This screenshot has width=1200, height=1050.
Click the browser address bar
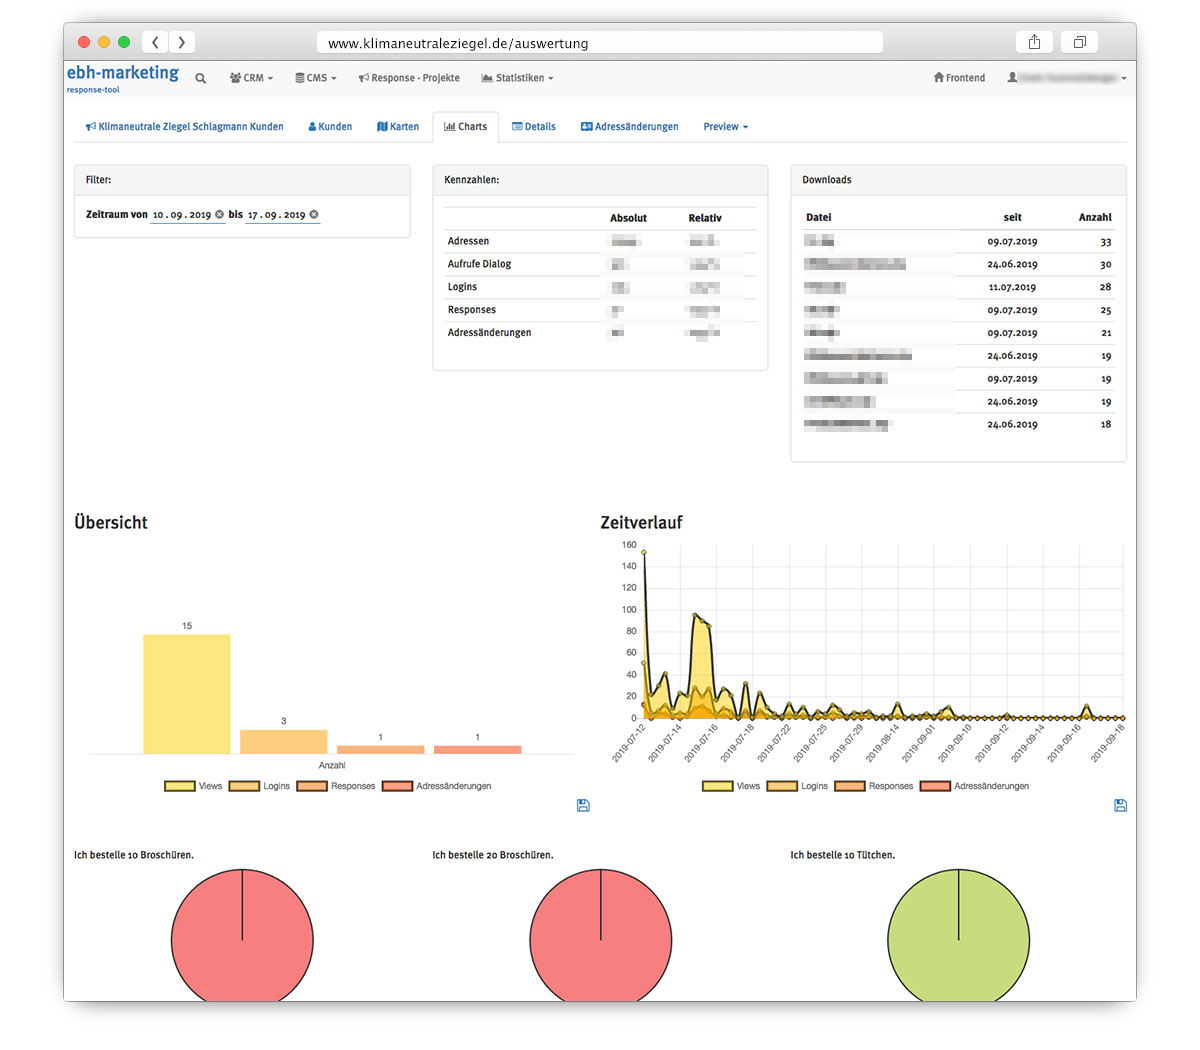600,42
